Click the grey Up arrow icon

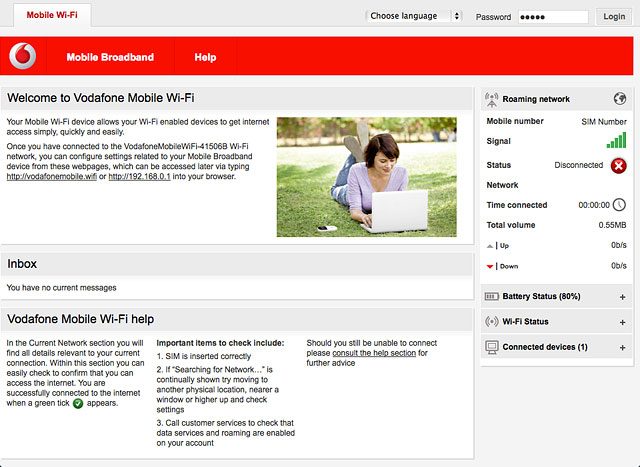[490, 246]
